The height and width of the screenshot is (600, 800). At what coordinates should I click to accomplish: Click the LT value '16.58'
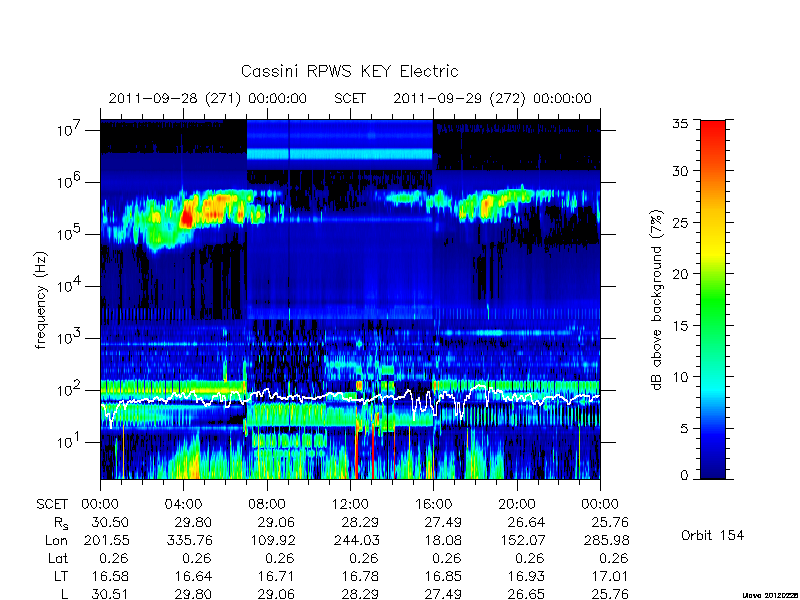[110, 576]
